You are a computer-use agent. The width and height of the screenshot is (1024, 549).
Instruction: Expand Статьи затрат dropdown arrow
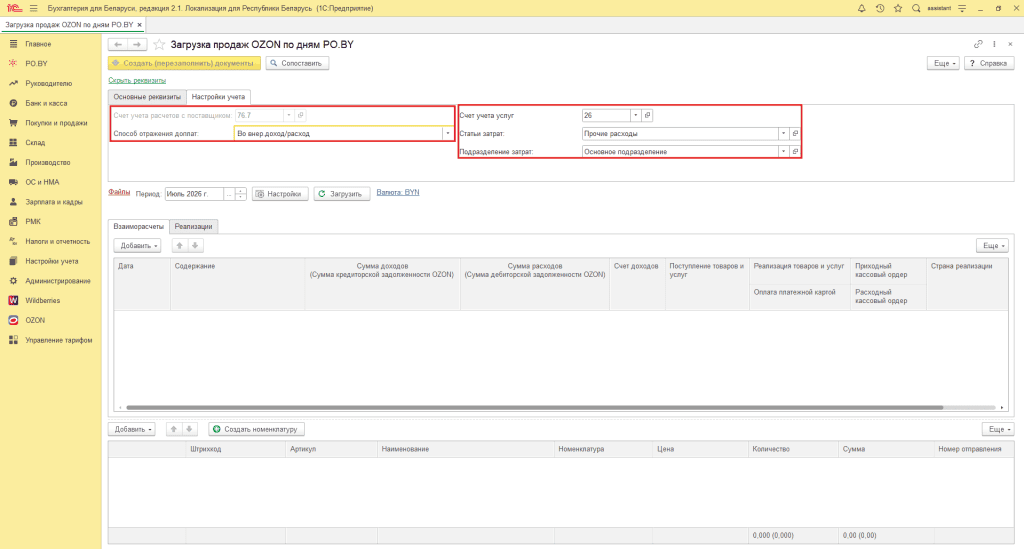[x=783, y=133]
